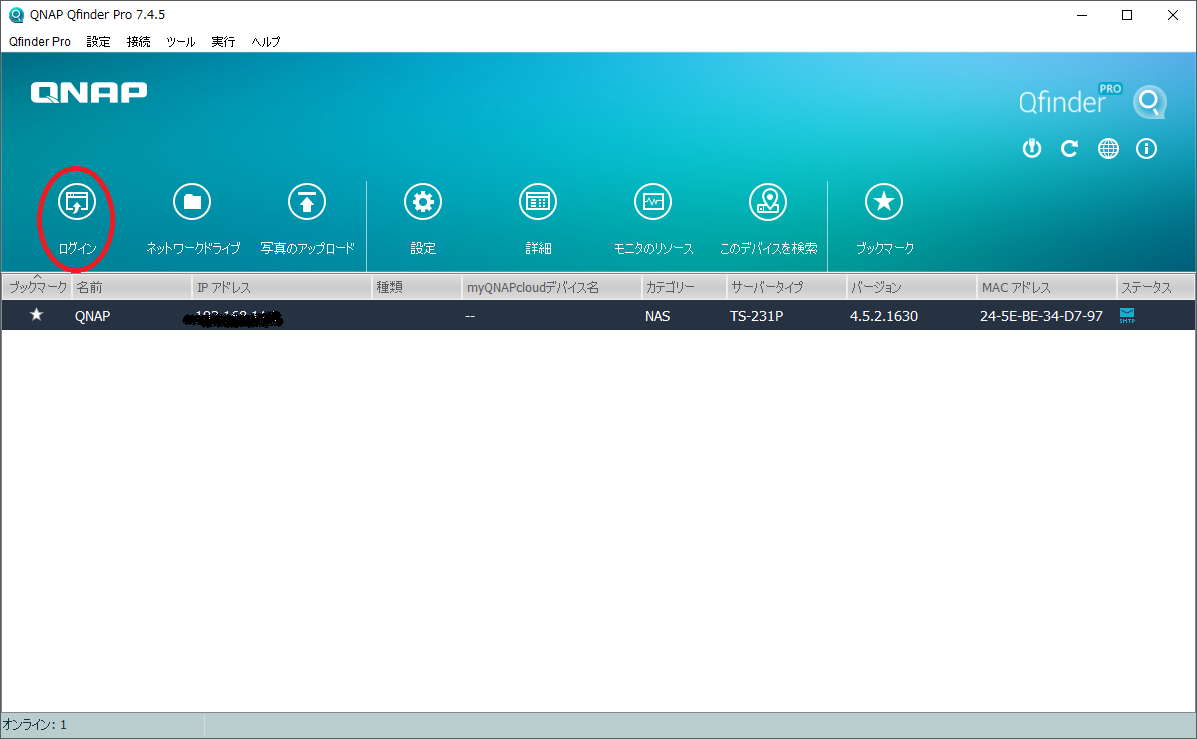Open the ヘルプ menu

[x=266, y=42]
